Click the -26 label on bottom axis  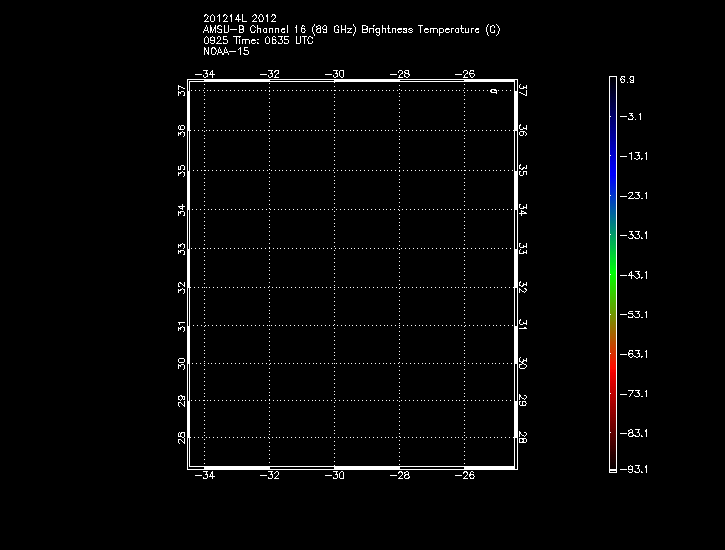[464, 476]
